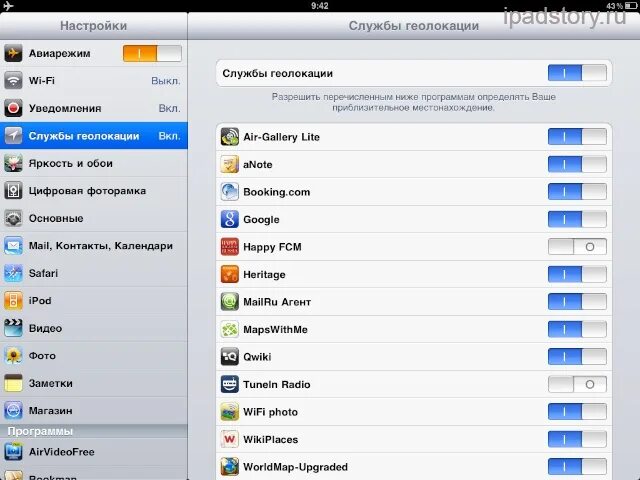Viewport: 640px width, 480px height.
Task: Tap the MapsWithMe app icon
Action: [229, 329]
